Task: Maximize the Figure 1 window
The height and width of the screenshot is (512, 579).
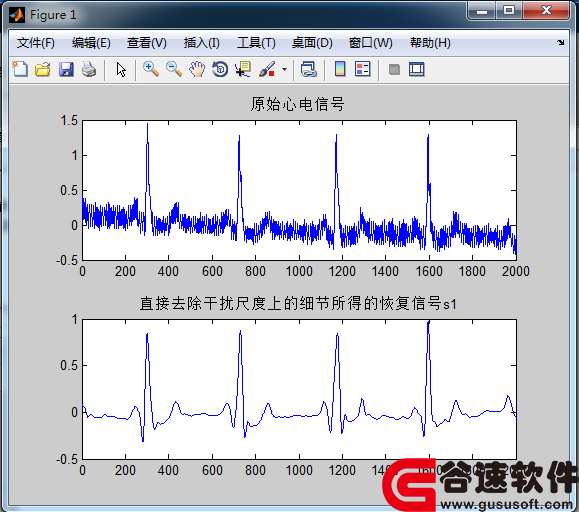Action: coord(508,11)
